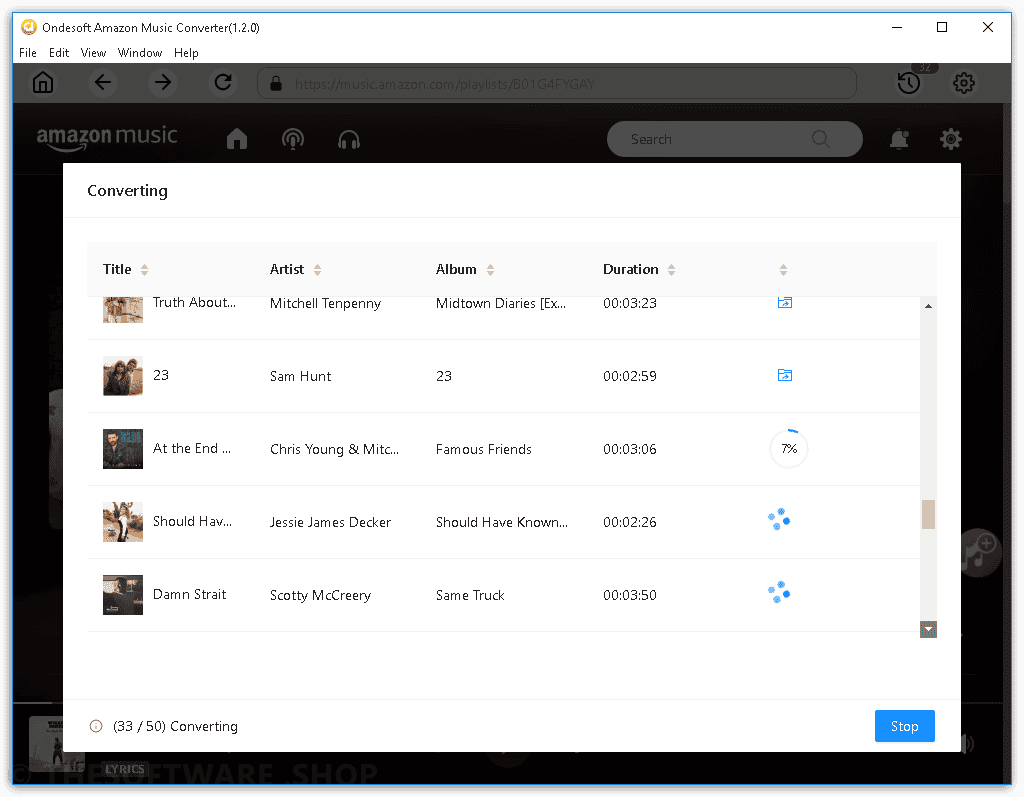
Task: Open the Amazon Music podcasts icon
Action: [293, 139]
